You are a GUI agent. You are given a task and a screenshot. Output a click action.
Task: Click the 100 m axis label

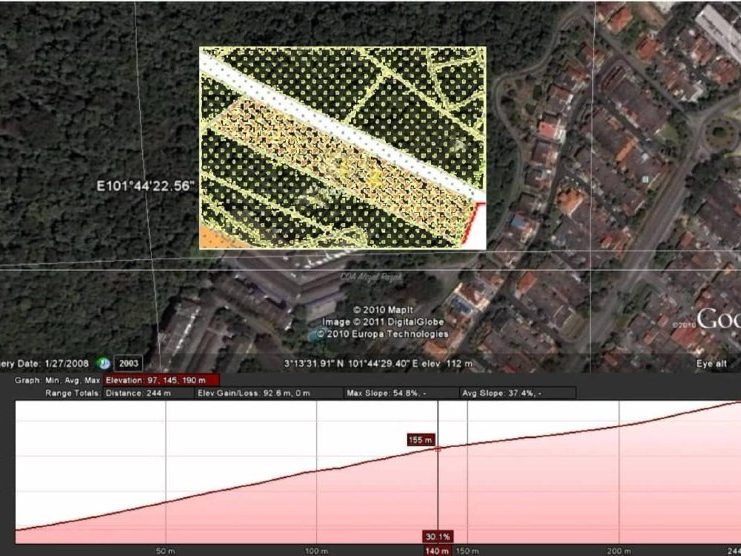pos(316,551)
